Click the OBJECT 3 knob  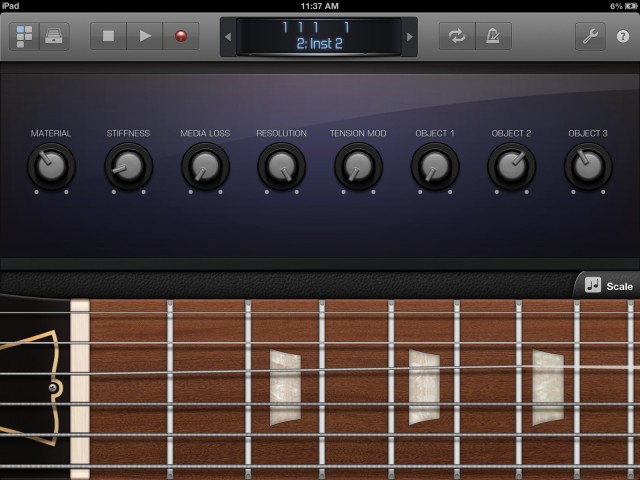(x=588, y=165)
